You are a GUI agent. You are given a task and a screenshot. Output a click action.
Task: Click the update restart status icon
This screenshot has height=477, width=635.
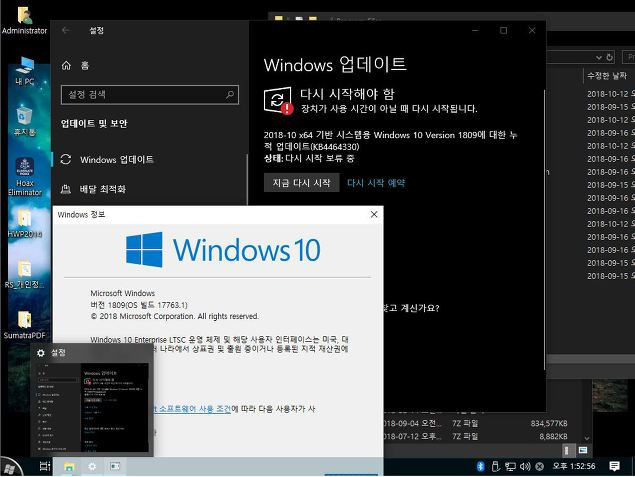coord(278,100)
